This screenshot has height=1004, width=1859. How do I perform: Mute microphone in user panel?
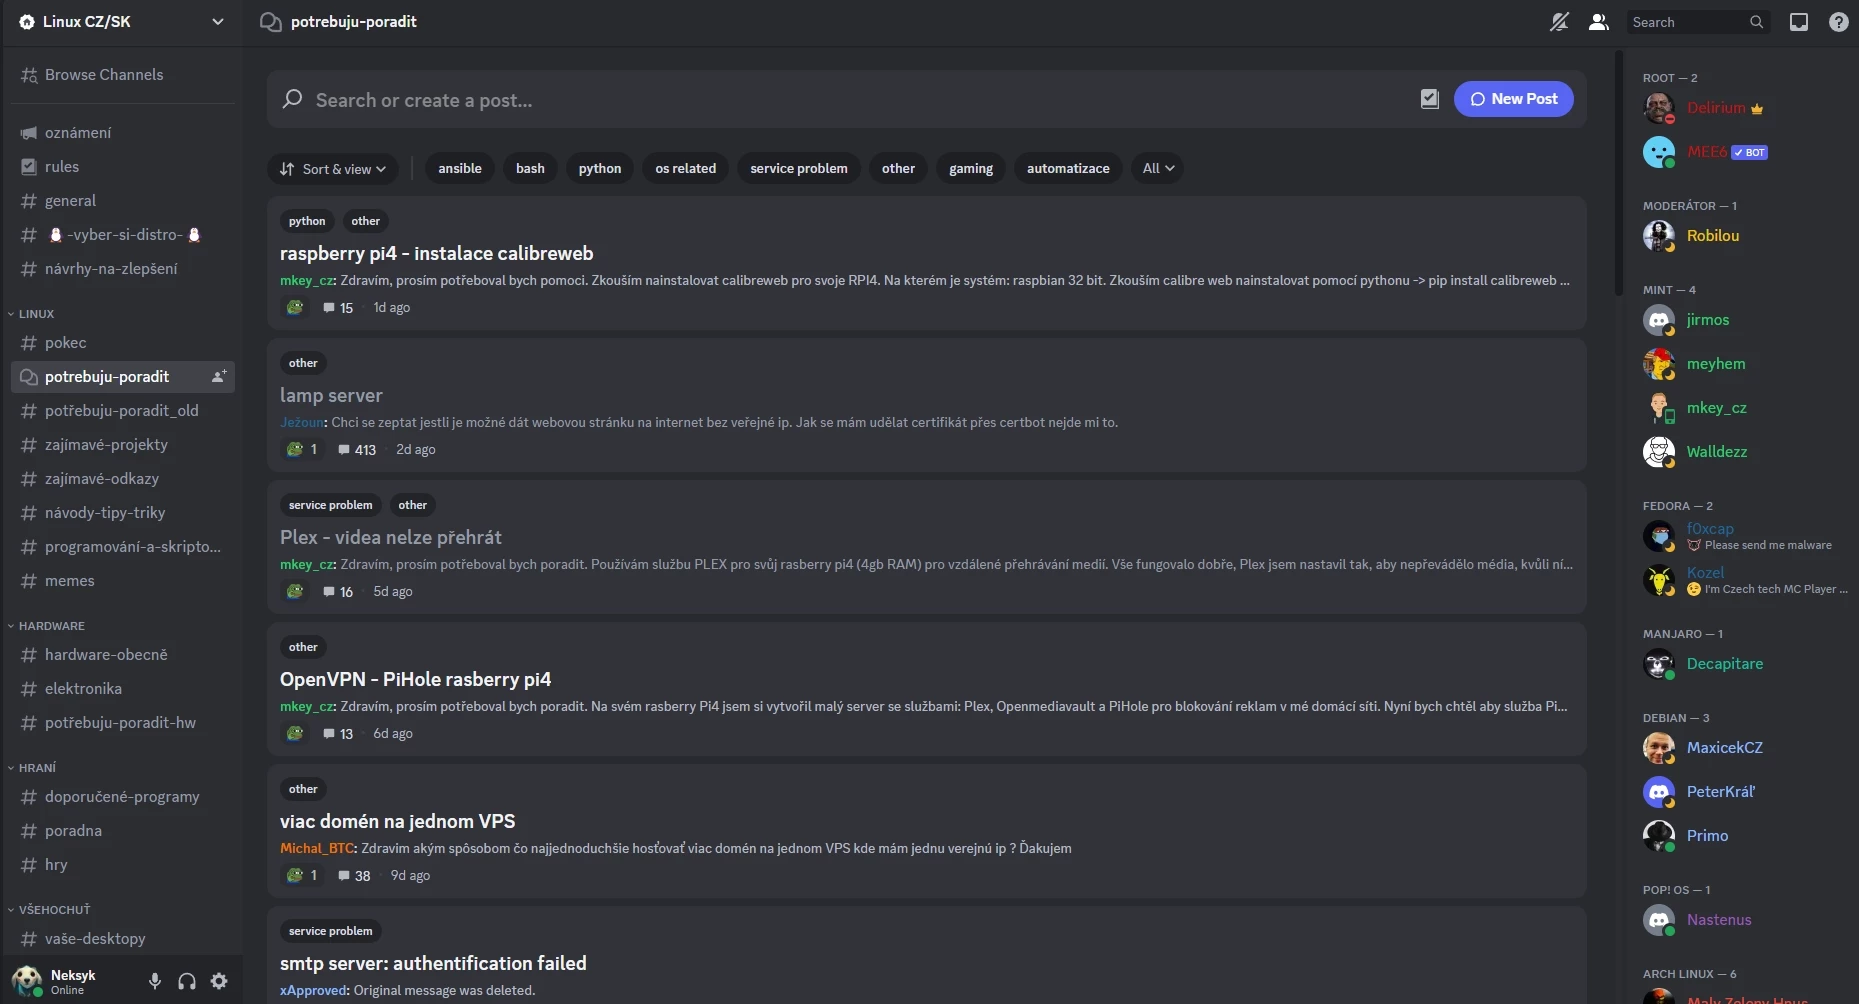click(x=155, y=981)
